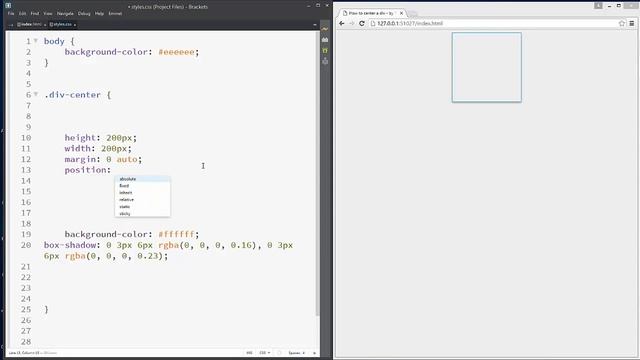Click the Chrome address bar URL

coord(410,24)
